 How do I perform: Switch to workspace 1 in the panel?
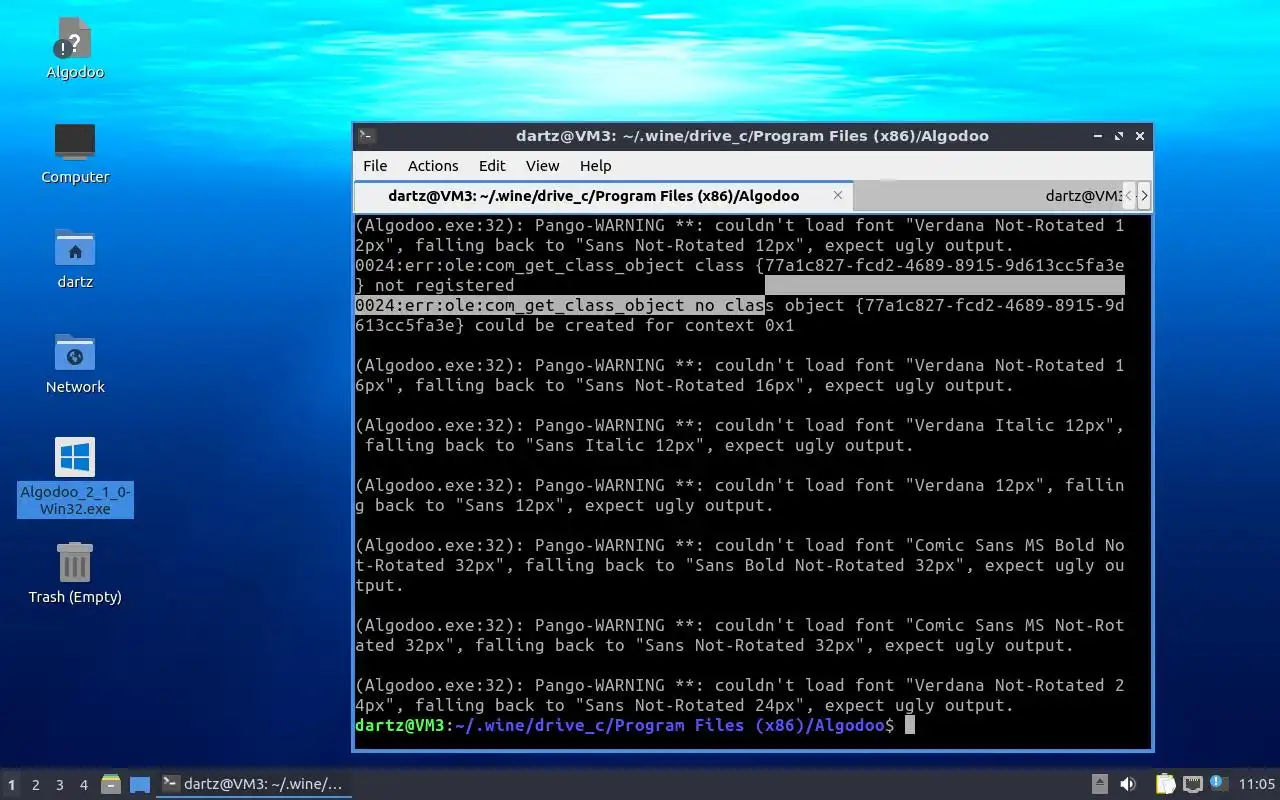12,785
